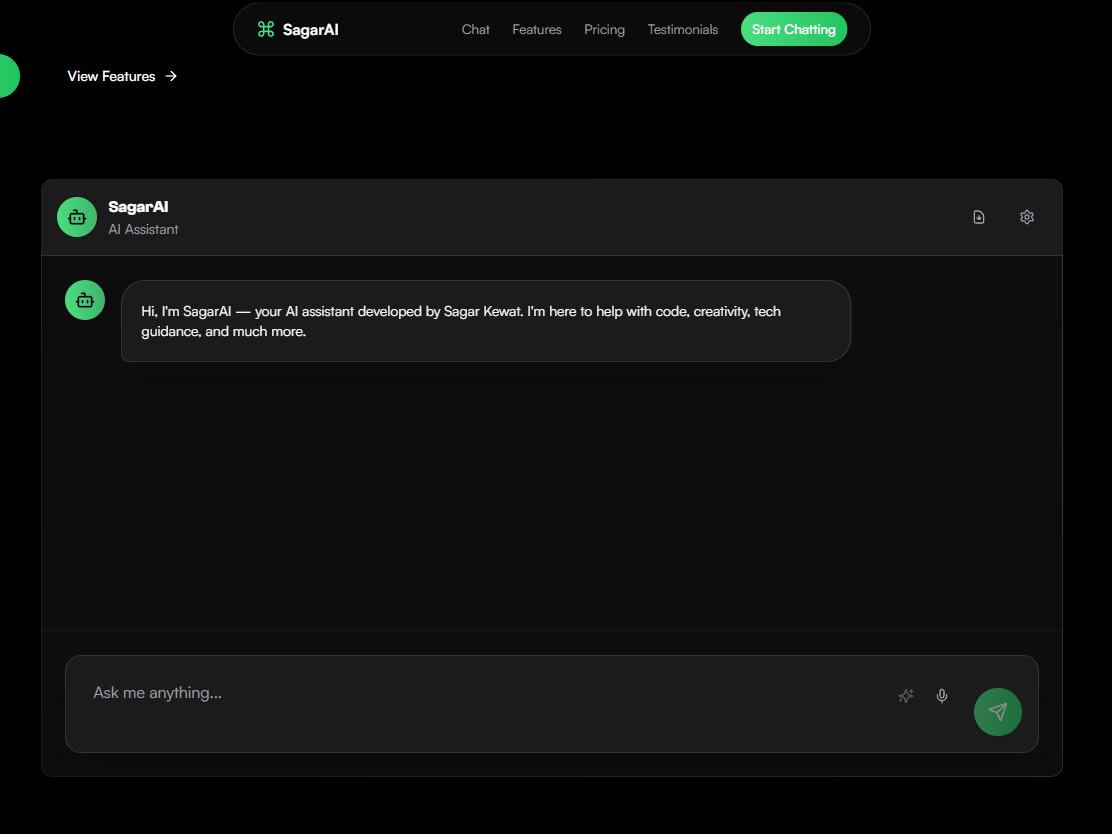Click the SagarAI brand name in navbar
1112x834 pixels.
[x=311, y=29]
